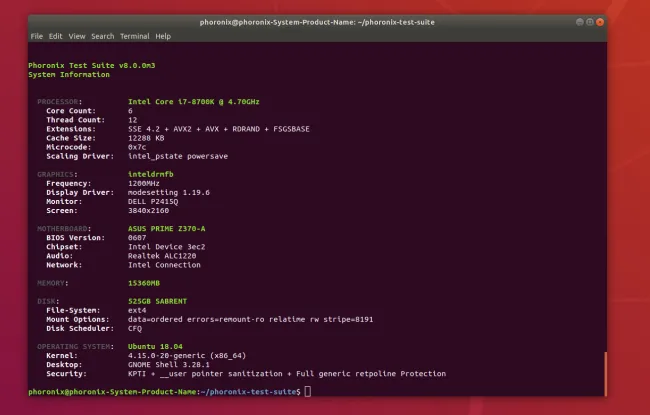Screen dimensions: 650x415
Task: Click the 'GRAPHICS:' section label
Action: 57,175
